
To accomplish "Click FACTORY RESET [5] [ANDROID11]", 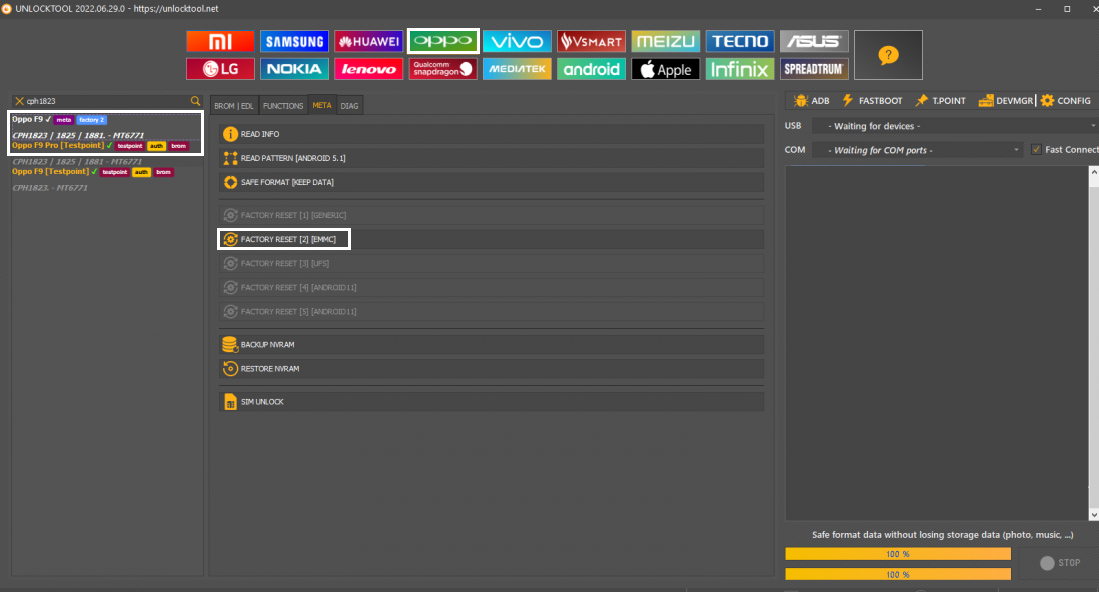I will [491, 312].
